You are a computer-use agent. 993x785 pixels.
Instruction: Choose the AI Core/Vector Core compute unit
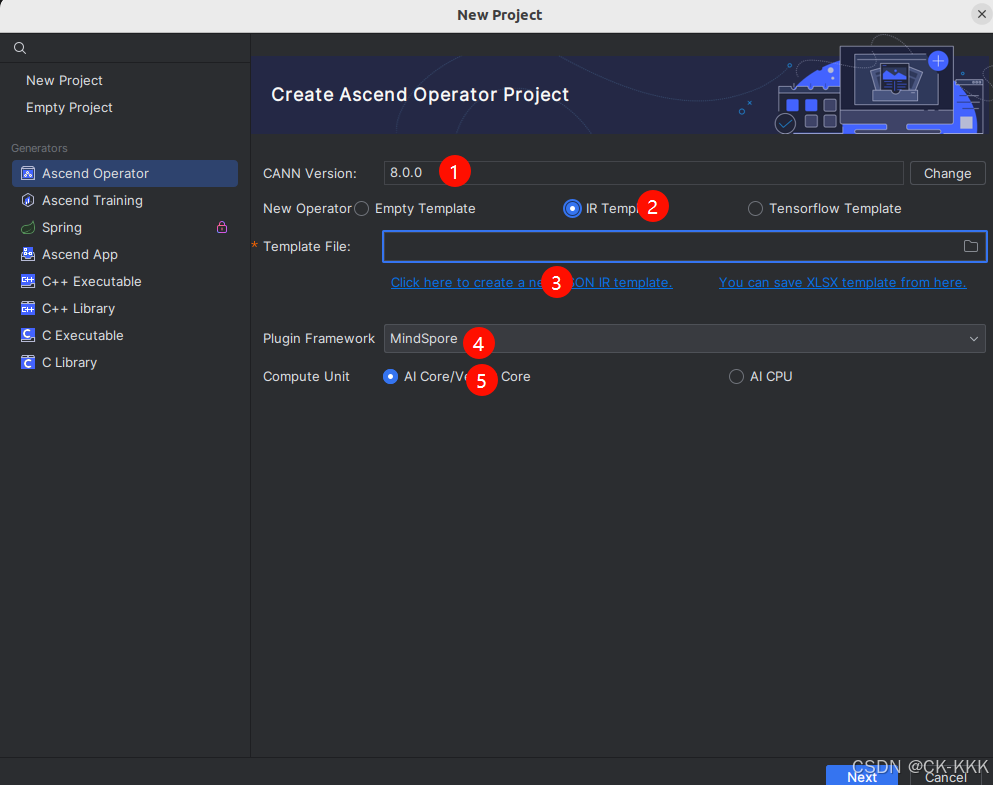click(391, 377)
